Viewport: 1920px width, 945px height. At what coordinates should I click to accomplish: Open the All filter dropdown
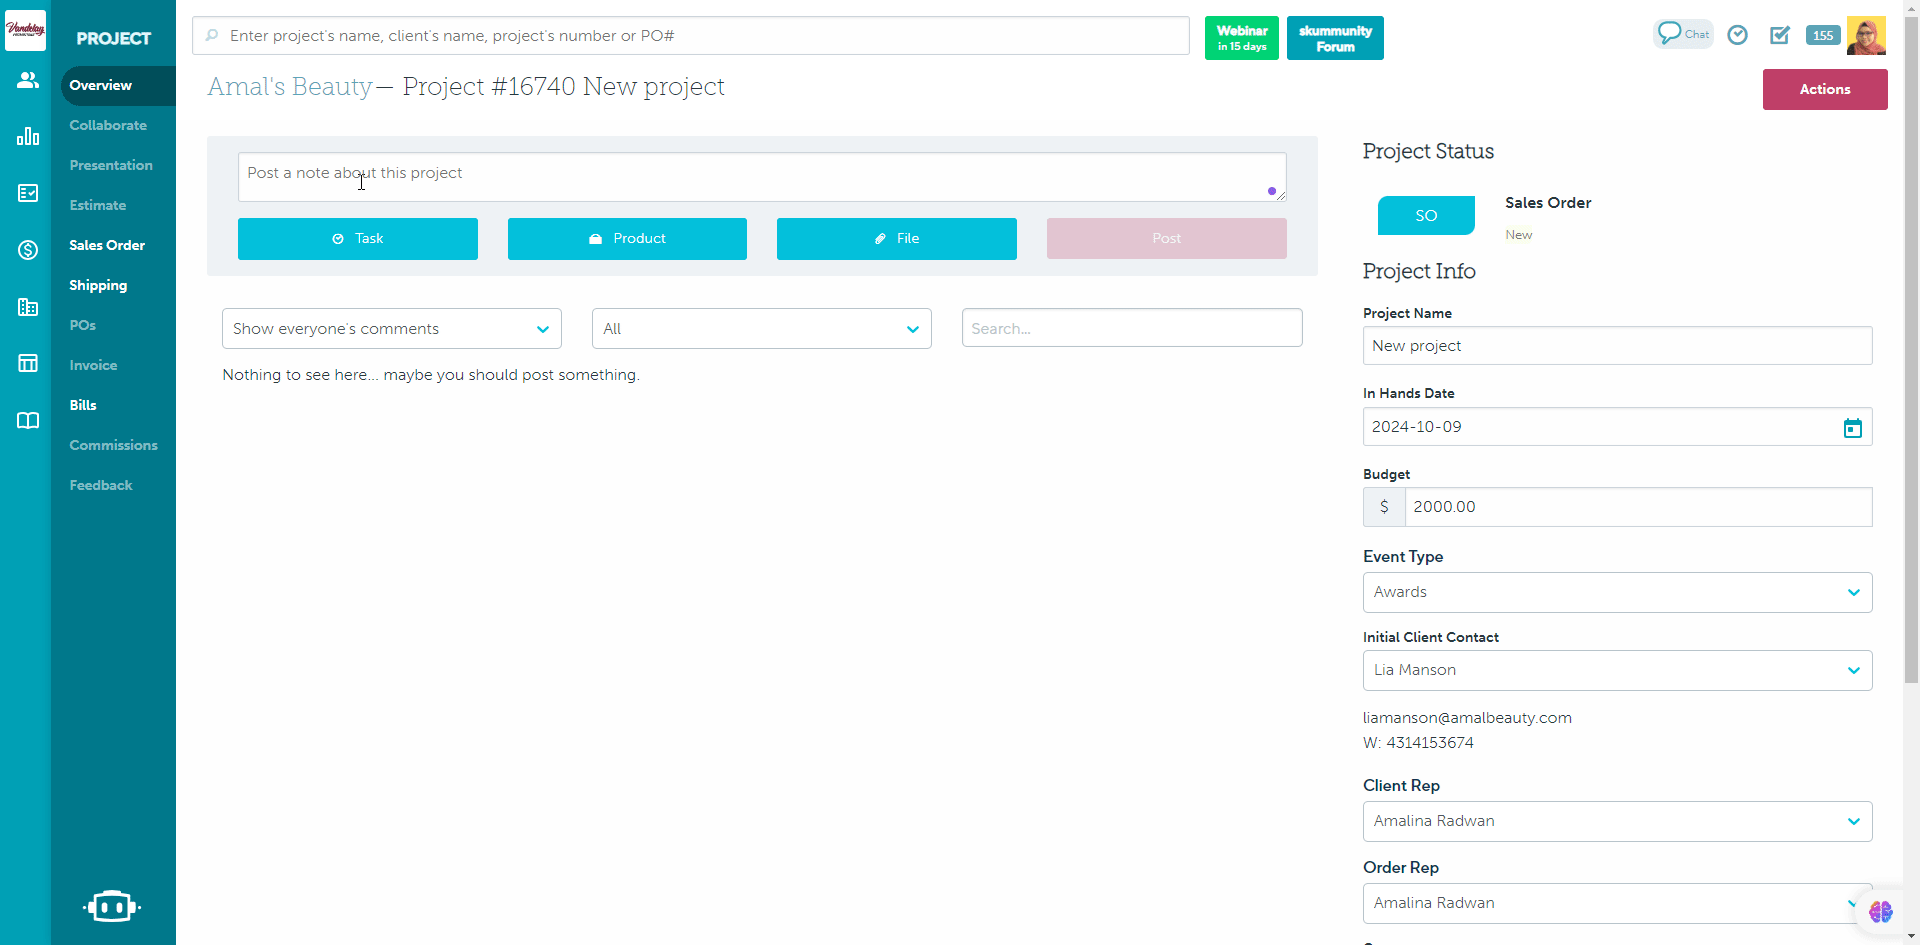761,329
